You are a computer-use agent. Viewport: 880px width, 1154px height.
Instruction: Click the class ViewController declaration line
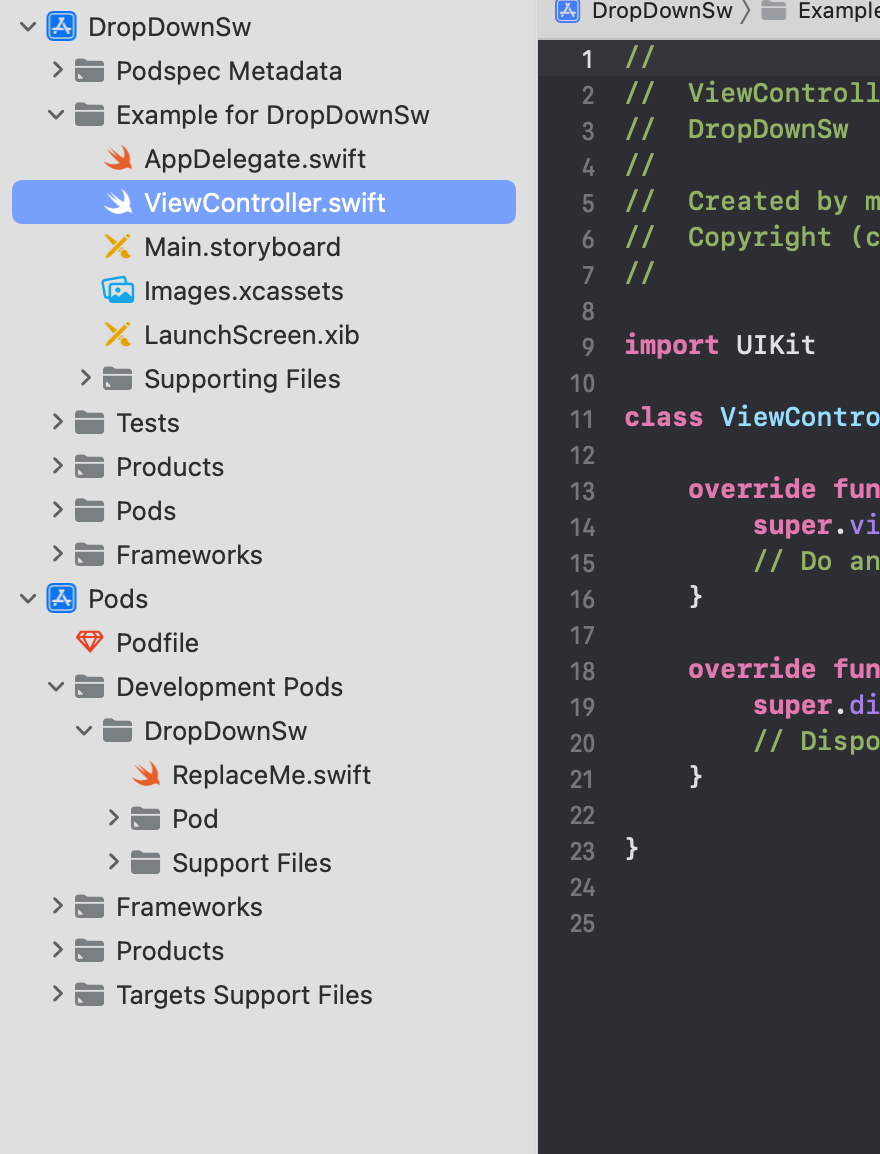[x=752, y=417]
